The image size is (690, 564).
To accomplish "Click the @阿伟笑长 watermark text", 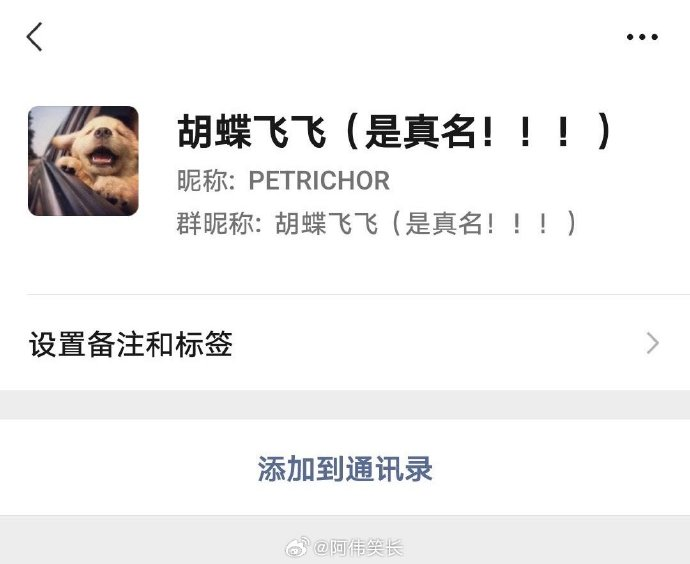I will click(x=358, y=548).
